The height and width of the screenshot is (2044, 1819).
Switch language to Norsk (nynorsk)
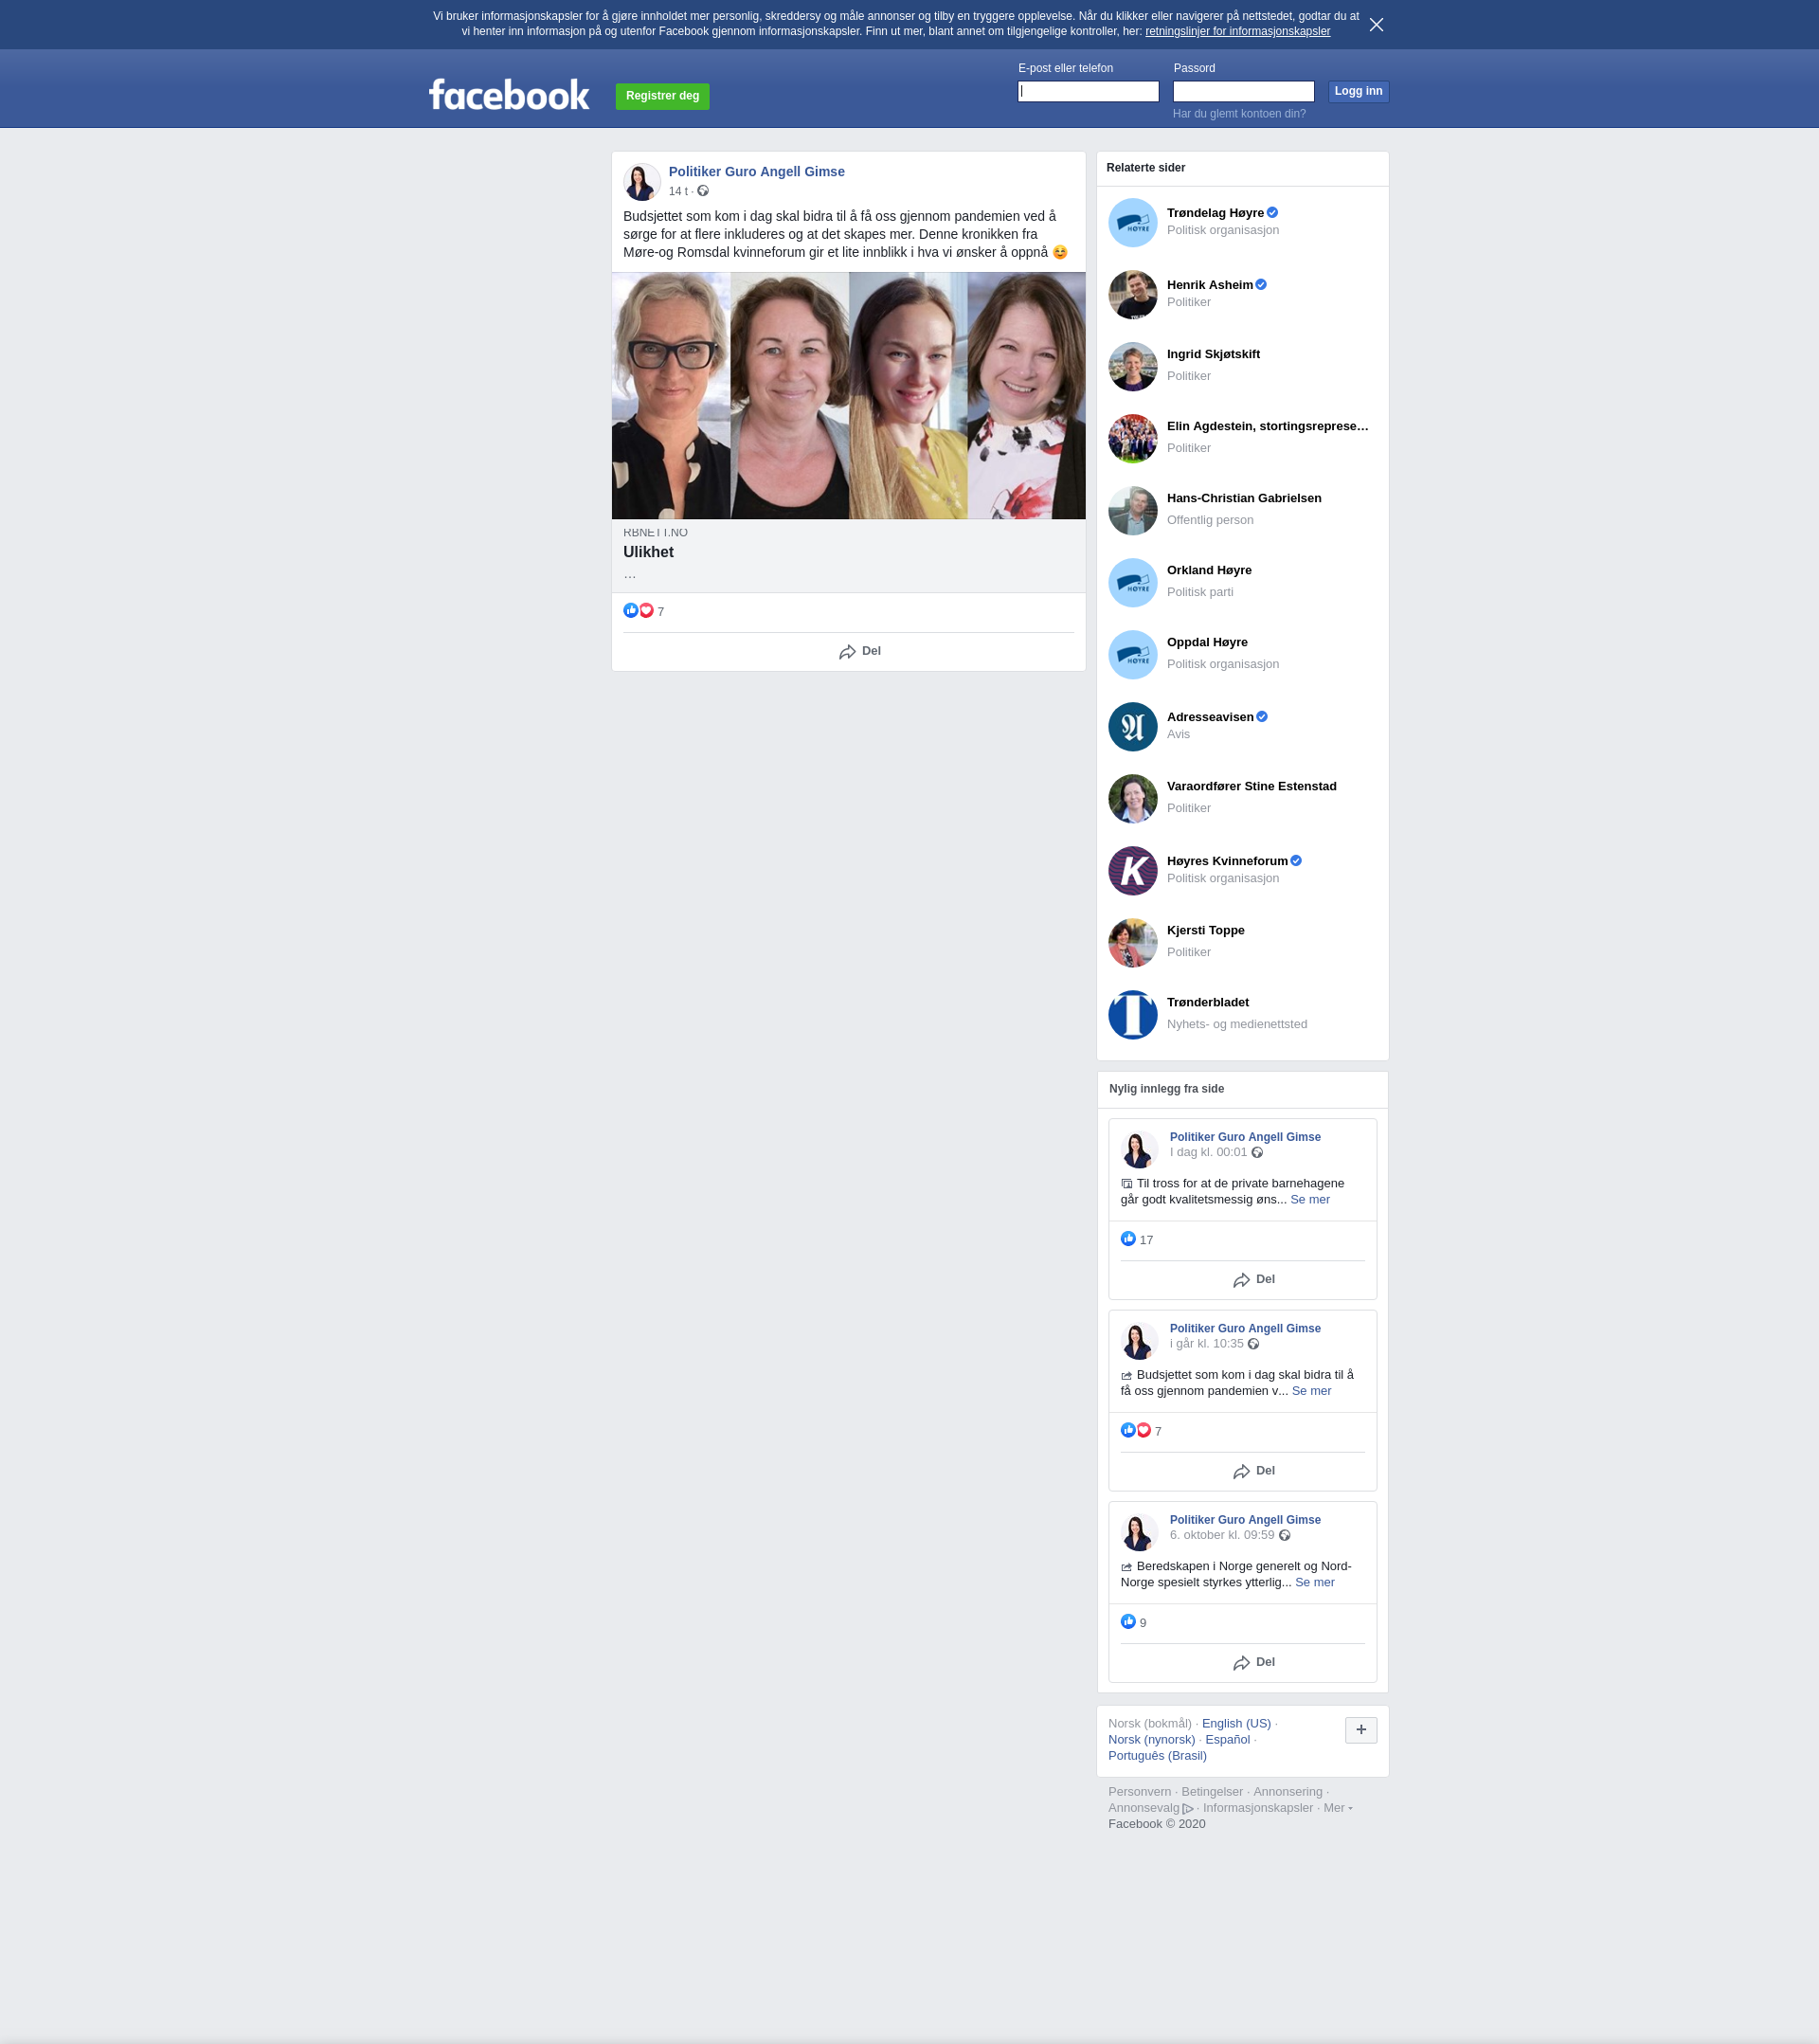[x=1151, y=1739]
